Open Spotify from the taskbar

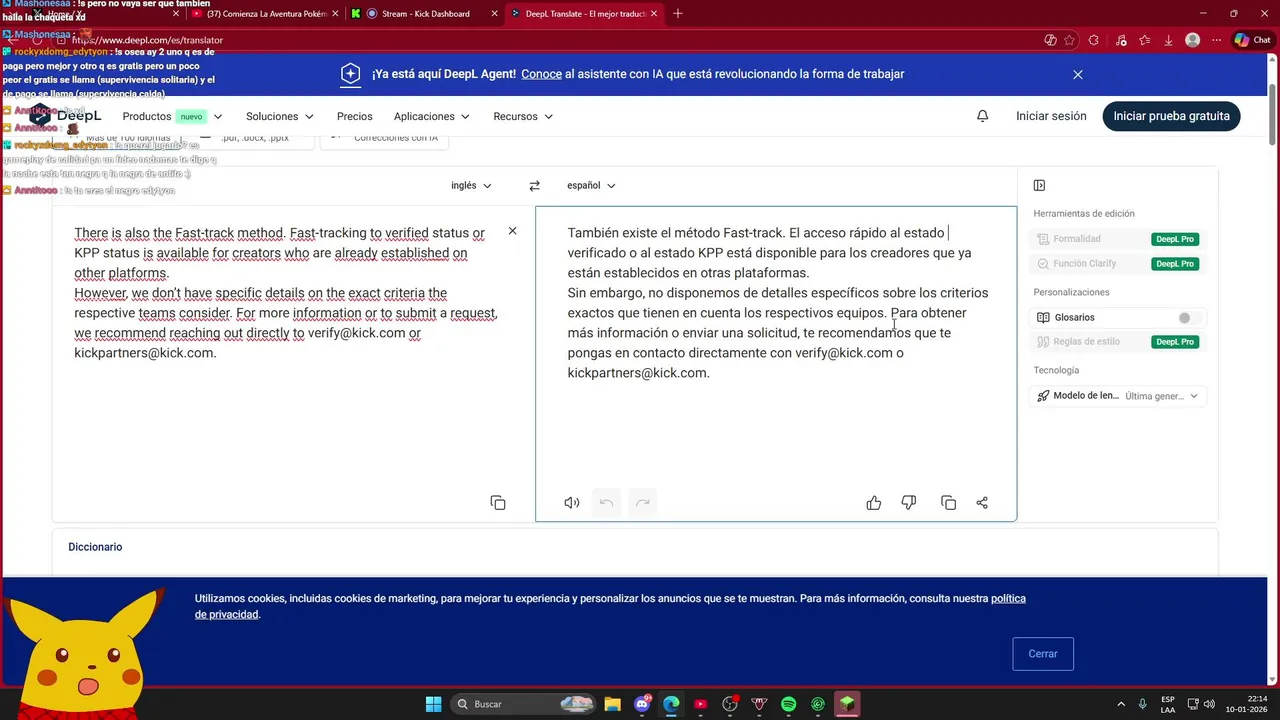[x=788, y=704]
